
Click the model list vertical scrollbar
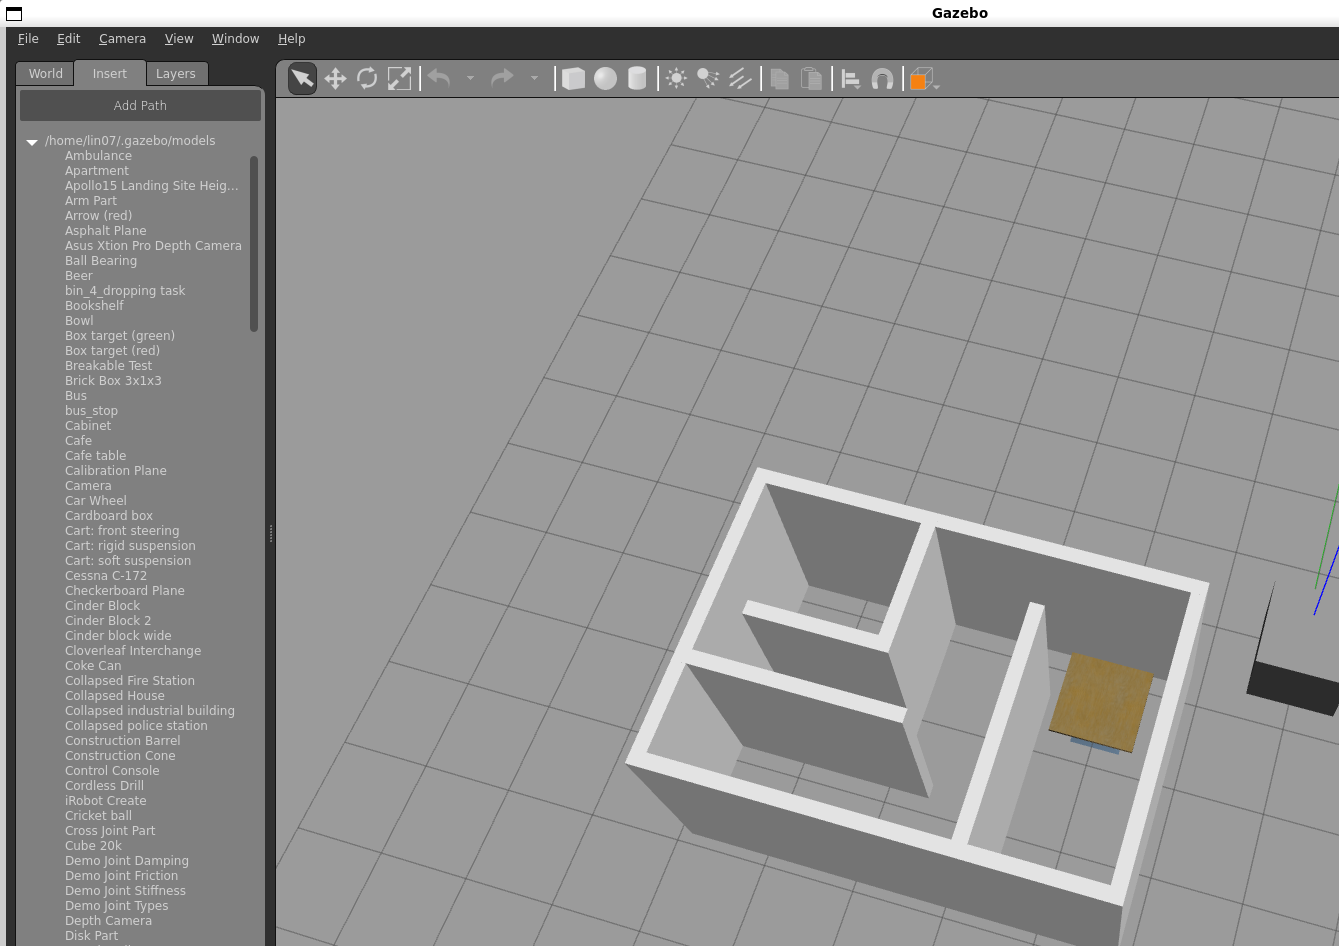coord(254,244)
